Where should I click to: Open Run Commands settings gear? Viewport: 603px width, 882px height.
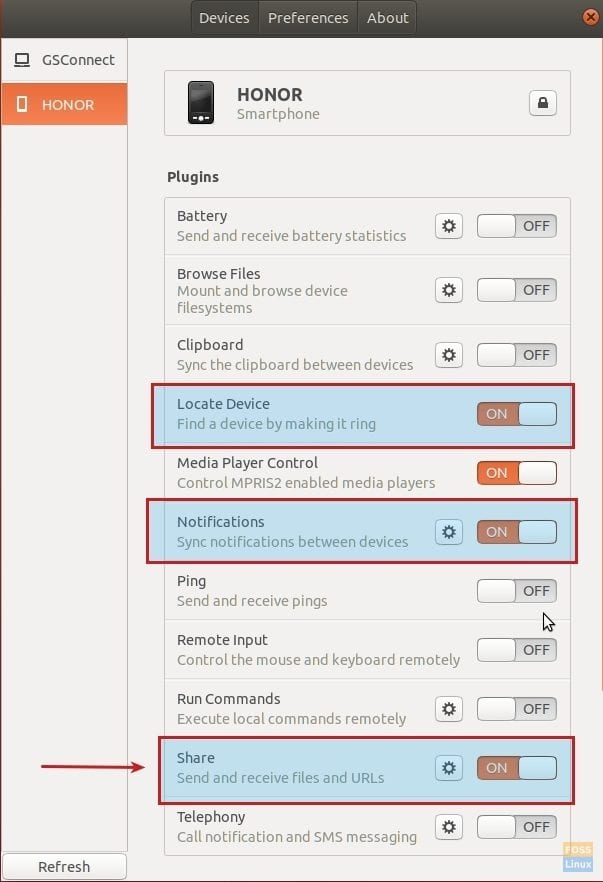(449, 709)
